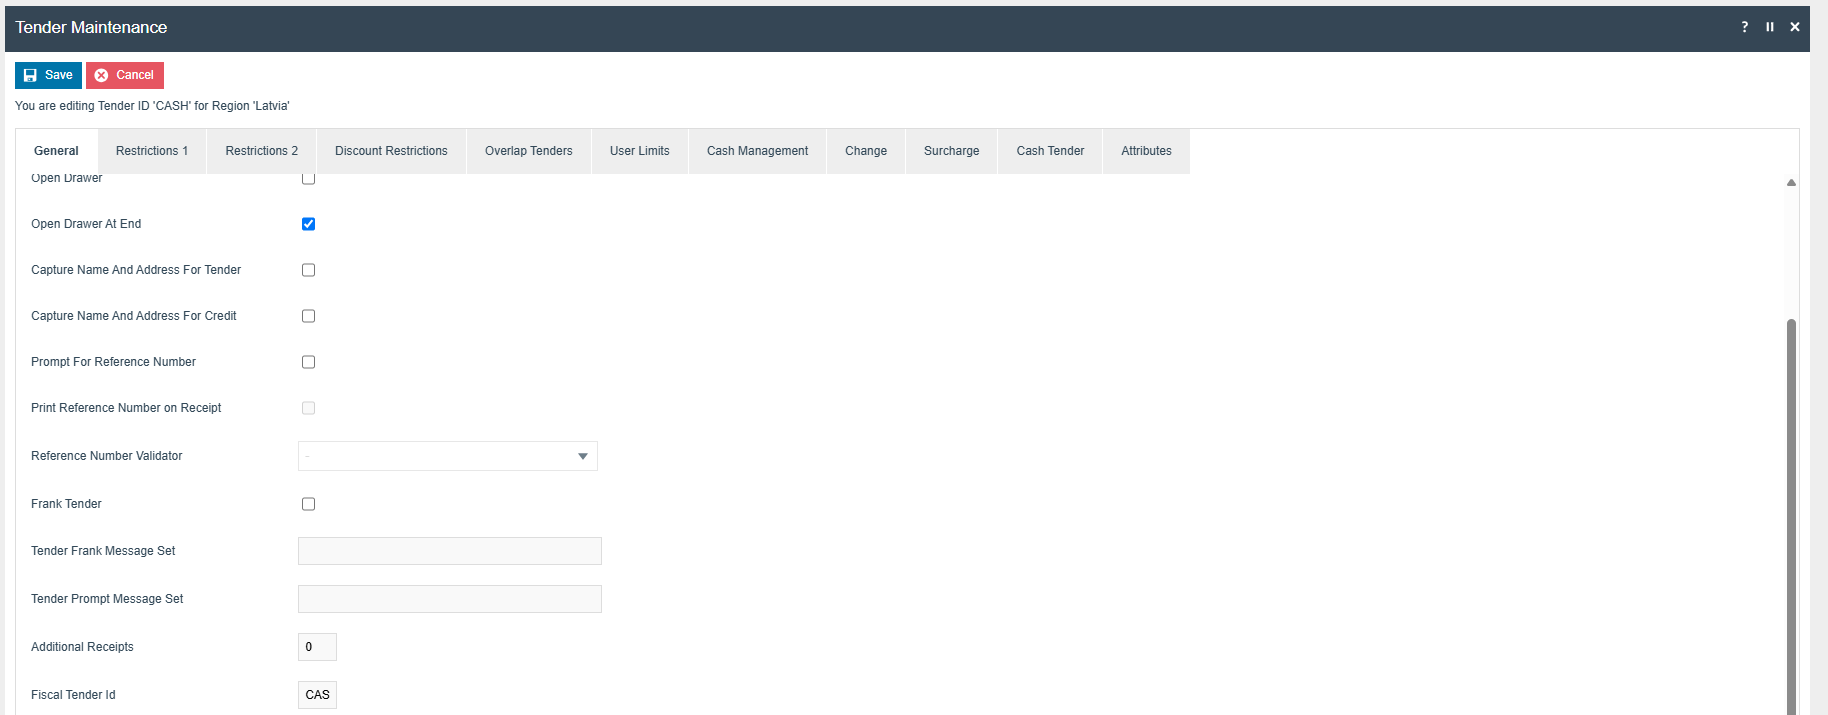Click the scroll-up arrow of the form
This screenshot has width=1828, height=715.
coord(1791,182)
